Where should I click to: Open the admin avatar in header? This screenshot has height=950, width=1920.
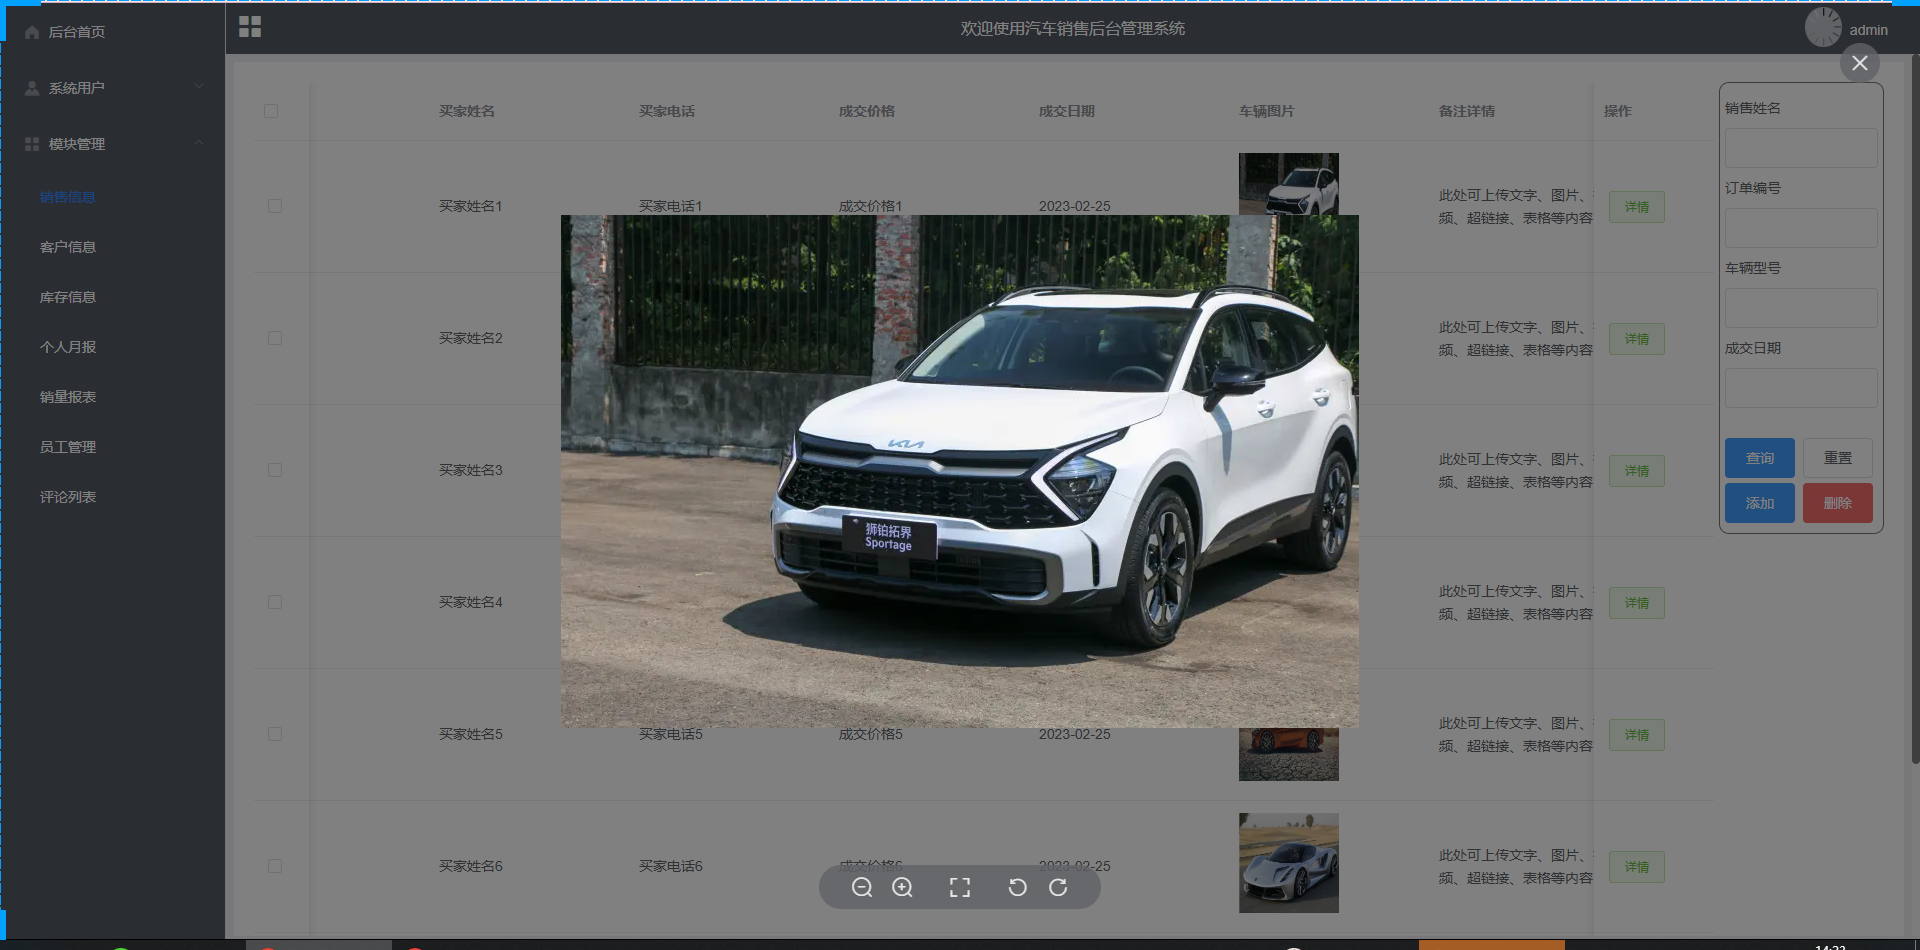[1823, 28]
